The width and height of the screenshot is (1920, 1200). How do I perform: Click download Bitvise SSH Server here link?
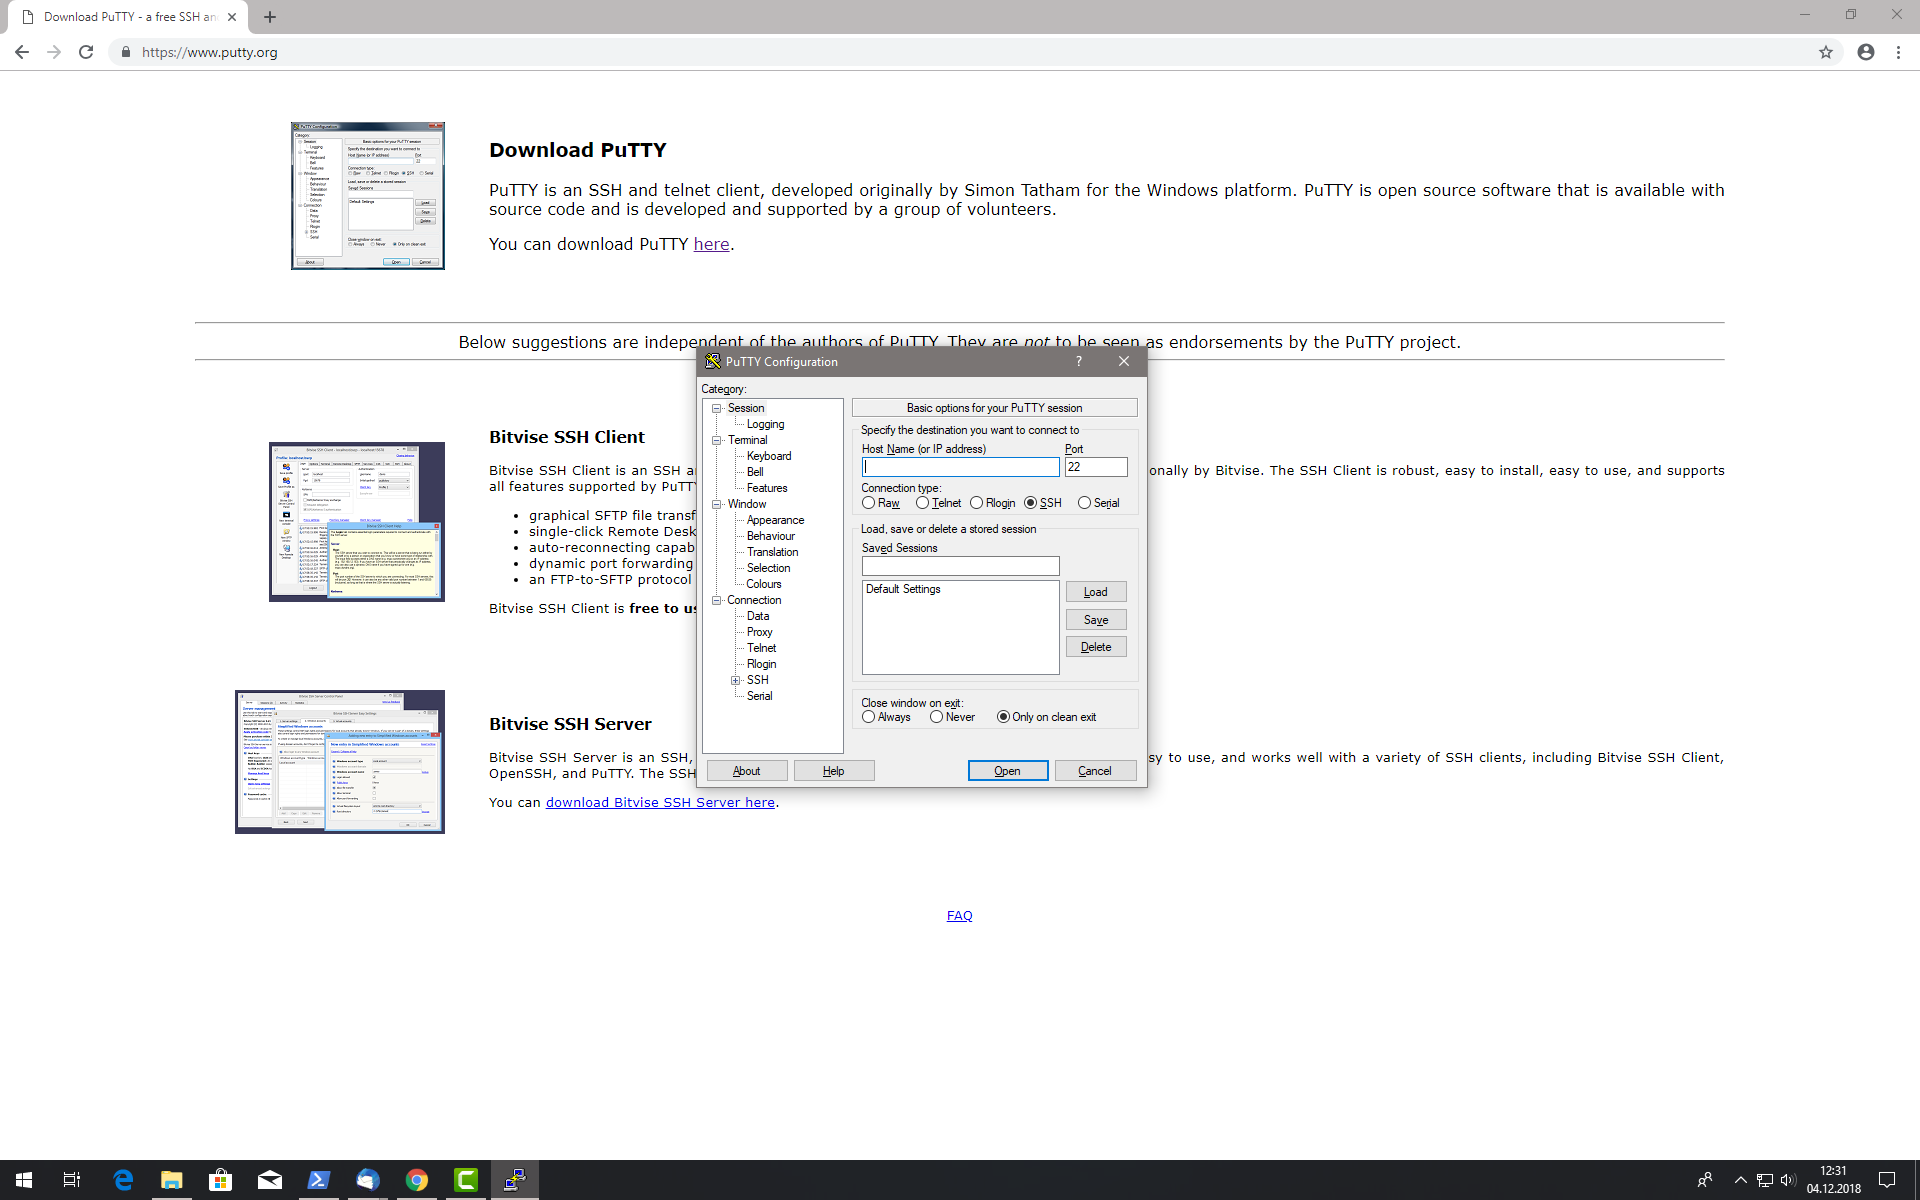click(x=660, y=802)
